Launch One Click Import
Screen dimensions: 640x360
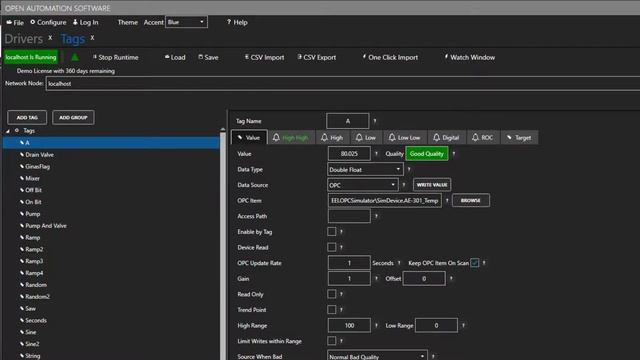pos(390,58)
